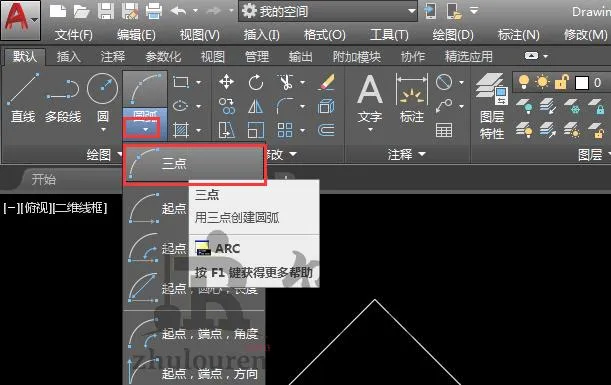Switch to the 插入 ribbon tab
Image resolution: width=611 pixels, height=385 pixels.
69,57
